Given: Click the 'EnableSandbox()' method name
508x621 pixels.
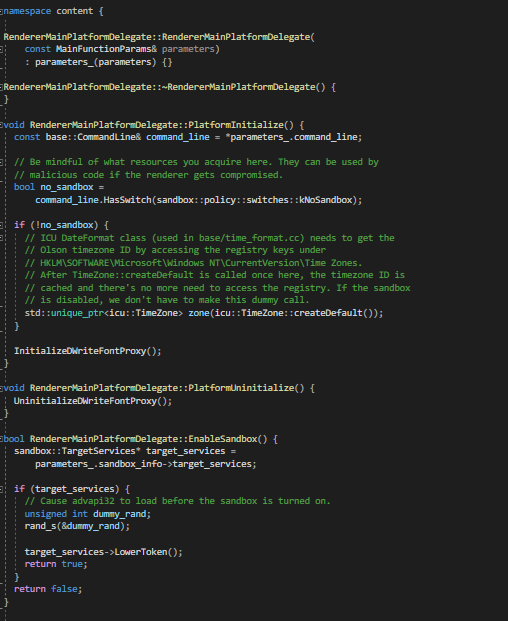Looking at the screenshot, I should [x=228, y=439].
